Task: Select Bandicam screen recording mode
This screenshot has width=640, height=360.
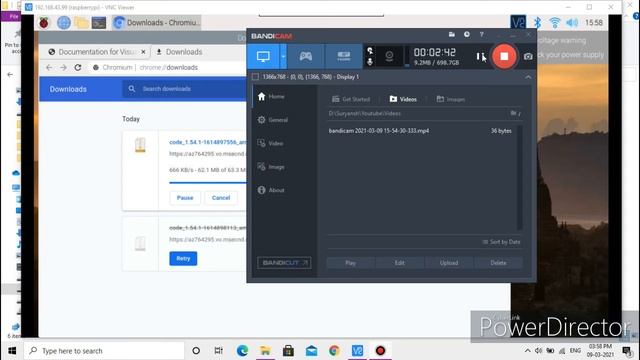Action: pos(263,56)
